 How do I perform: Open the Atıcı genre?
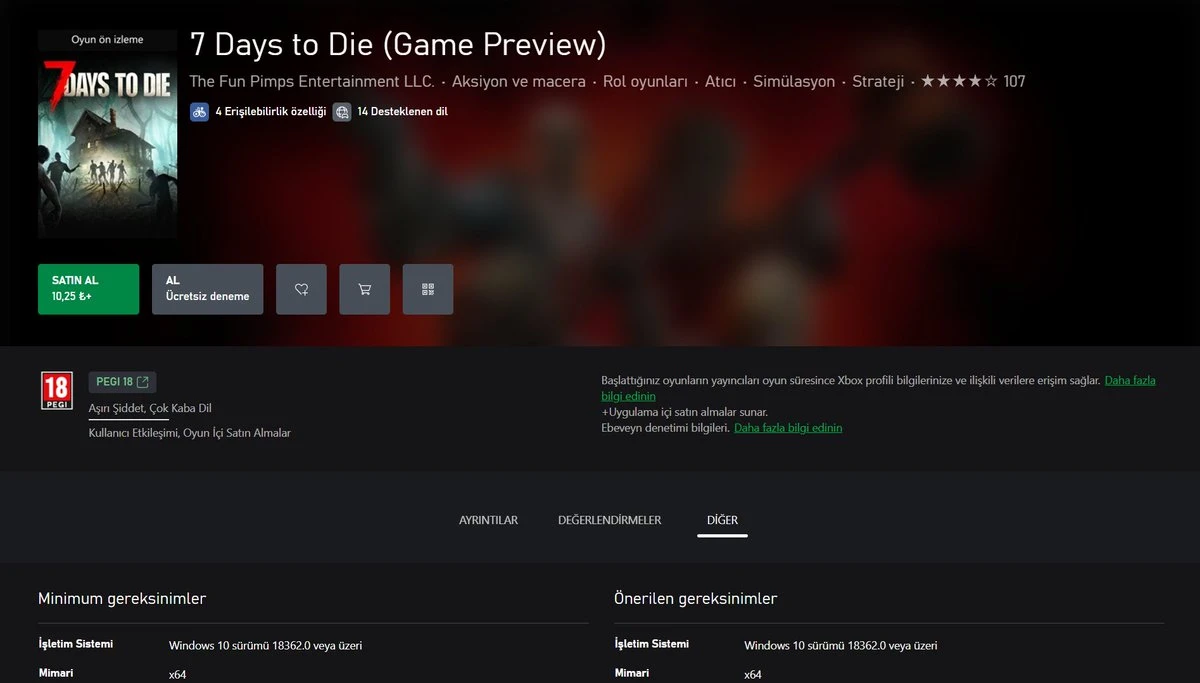(x=720, y=81)
